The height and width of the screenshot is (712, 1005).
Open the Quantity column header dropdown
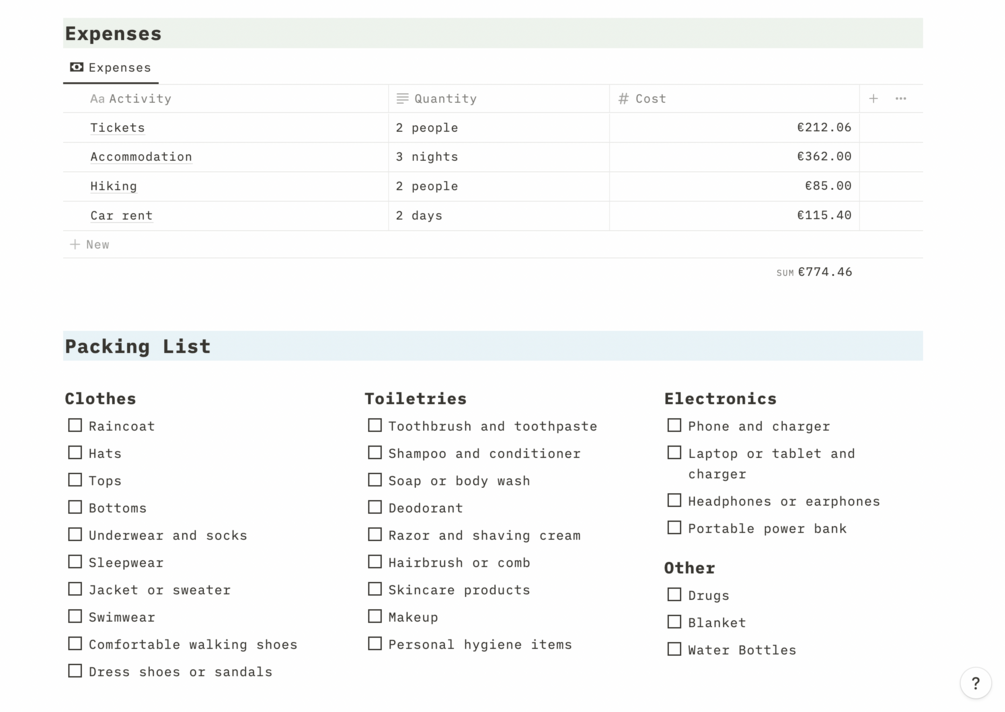[499, 99]
